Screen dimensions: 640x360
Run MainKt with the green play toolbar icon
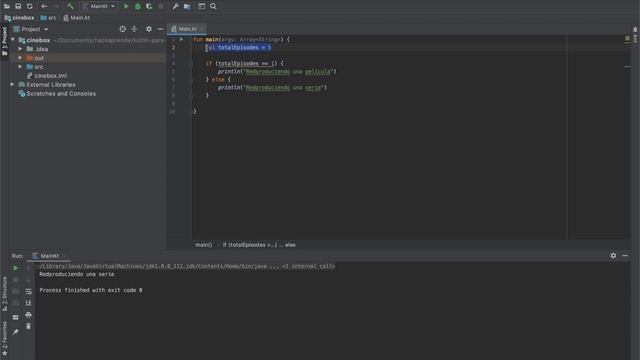coord(126,6)
